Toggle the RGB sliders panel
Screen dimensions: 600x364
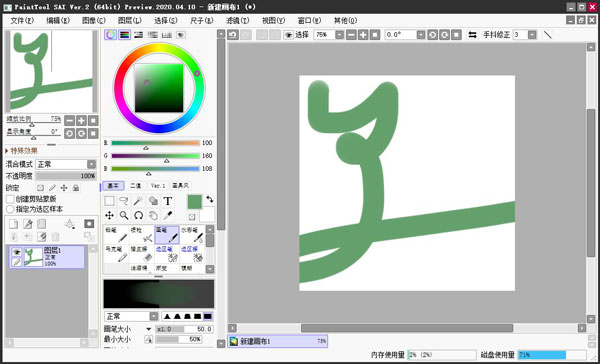124,35
